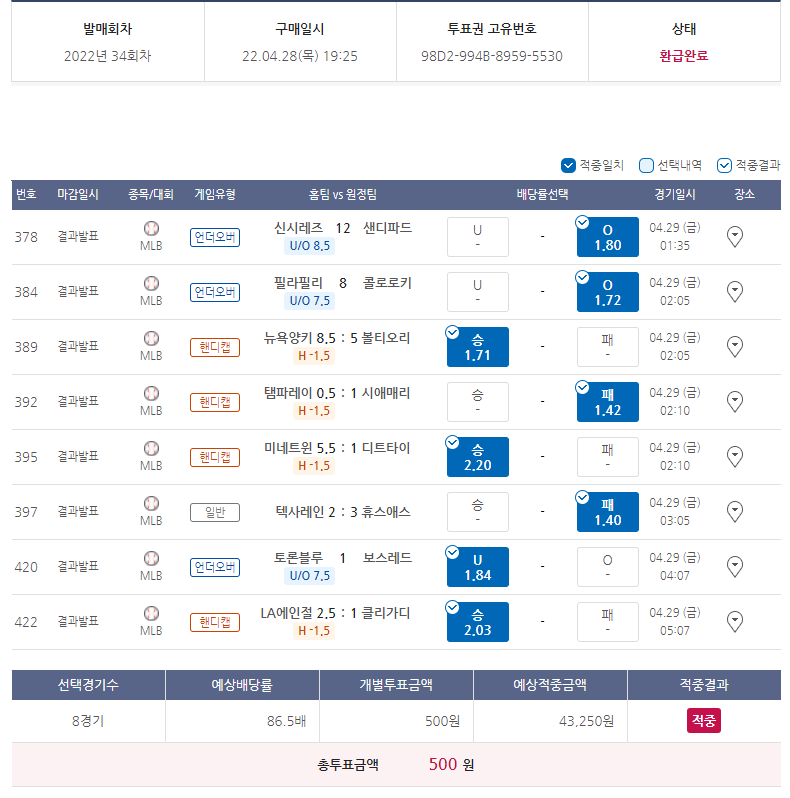790x798 pixels.
Task: Open location pin for match 389
Action: [x=735, y=347]
